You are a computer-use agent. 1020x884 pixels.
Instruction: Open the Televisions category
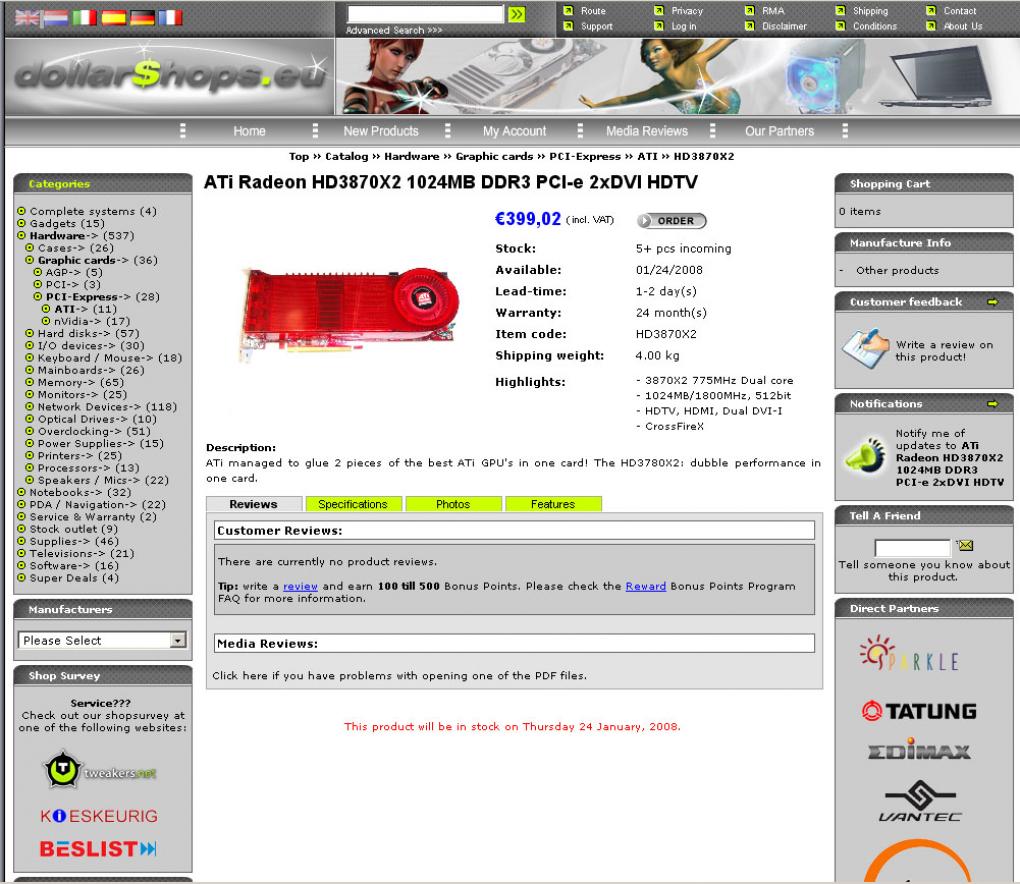pos(67,554)
